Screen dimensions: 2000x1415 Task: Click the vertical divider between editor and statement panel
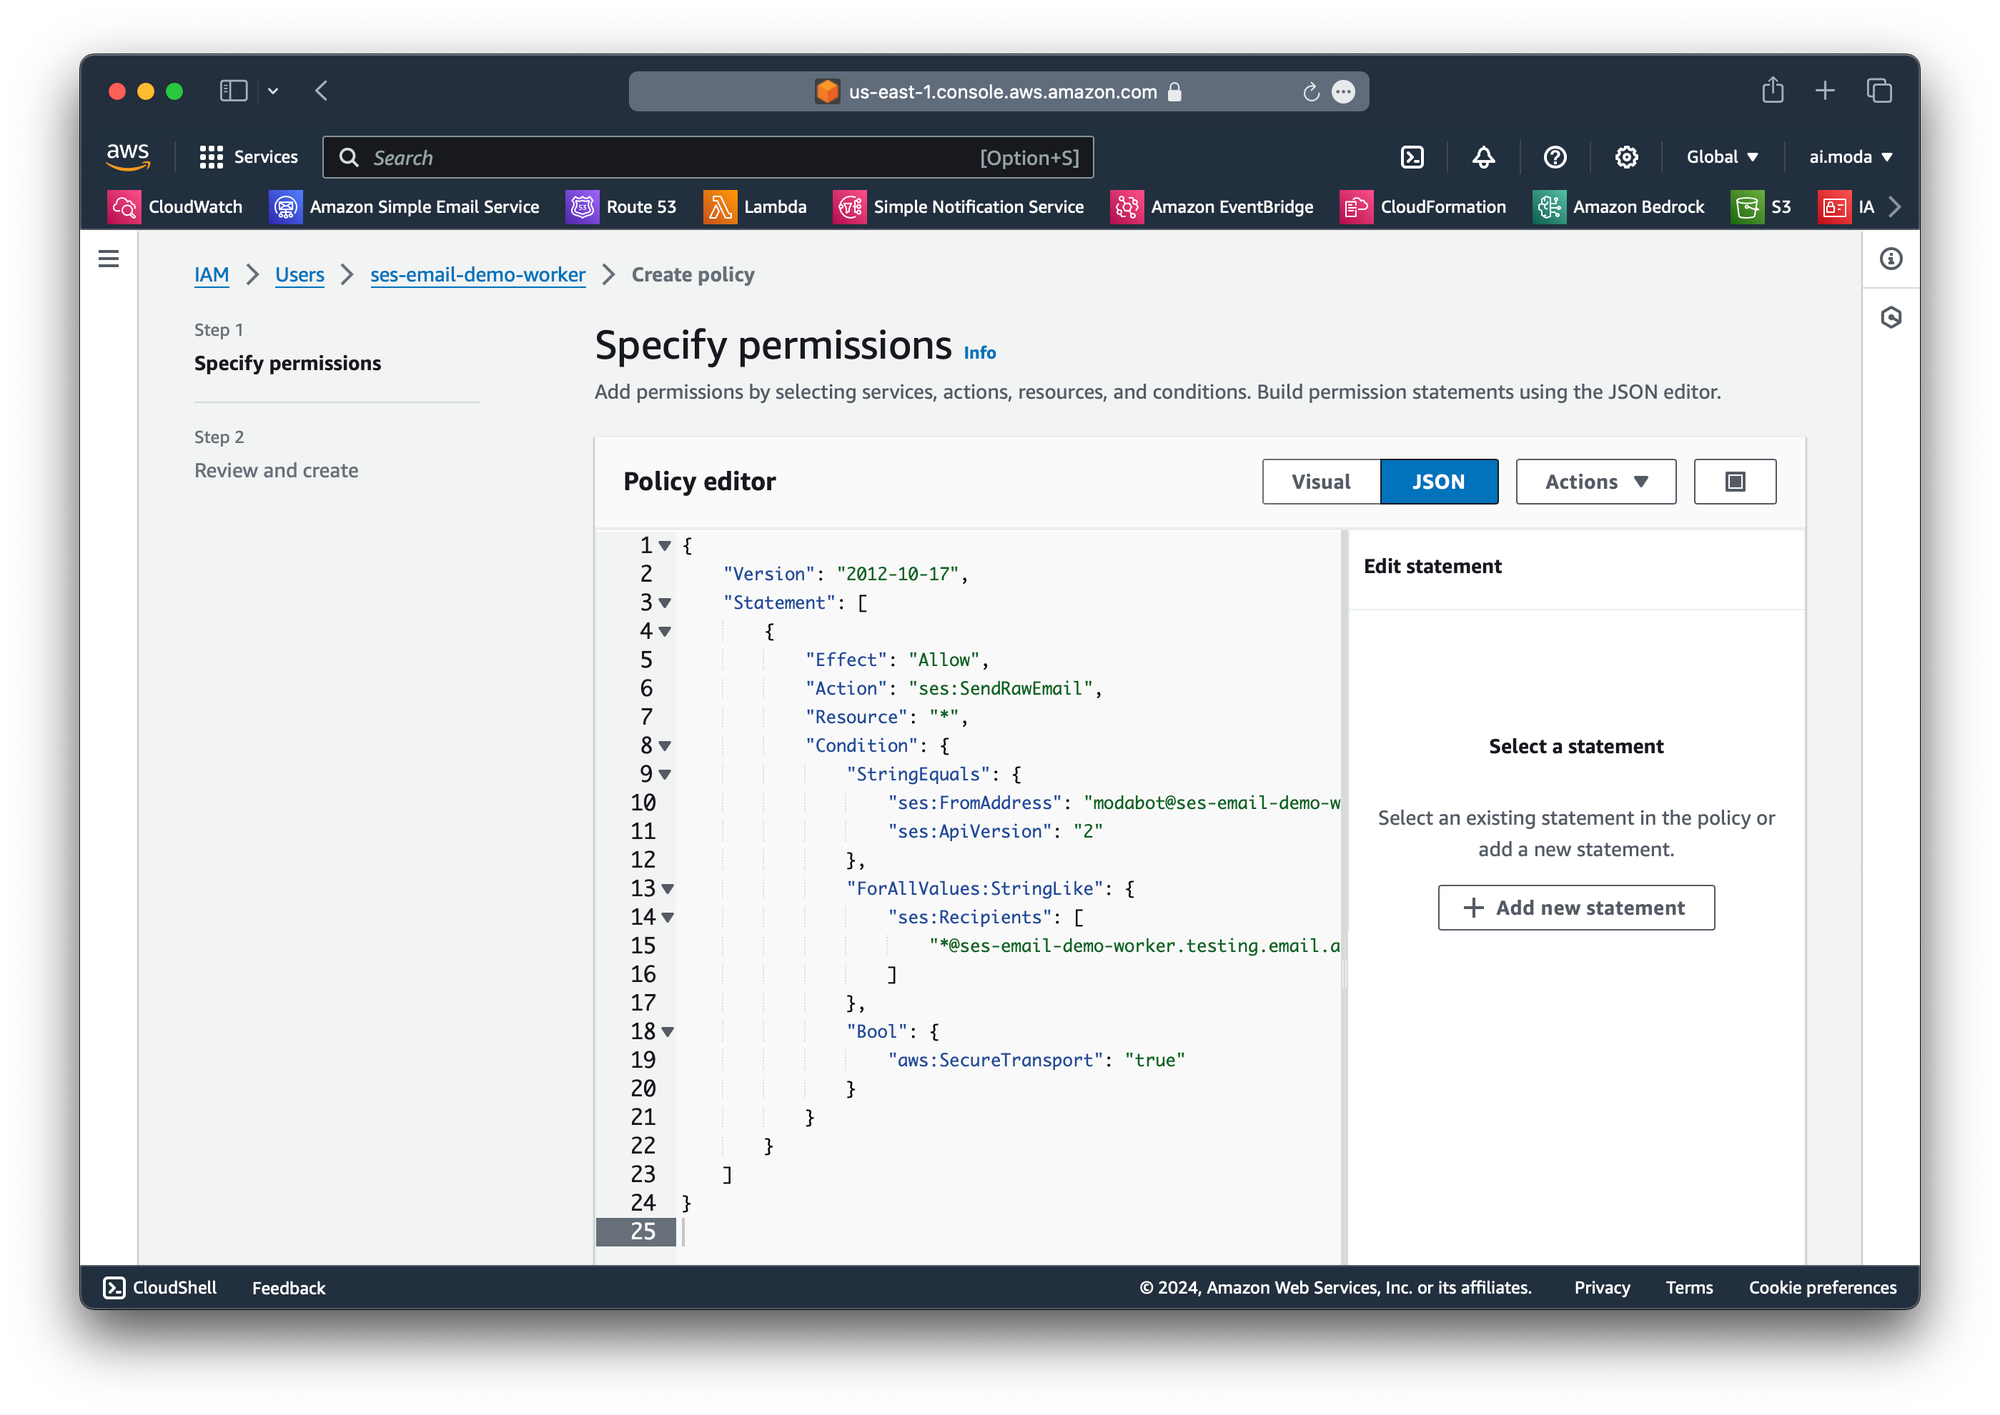pos(1344,975)
